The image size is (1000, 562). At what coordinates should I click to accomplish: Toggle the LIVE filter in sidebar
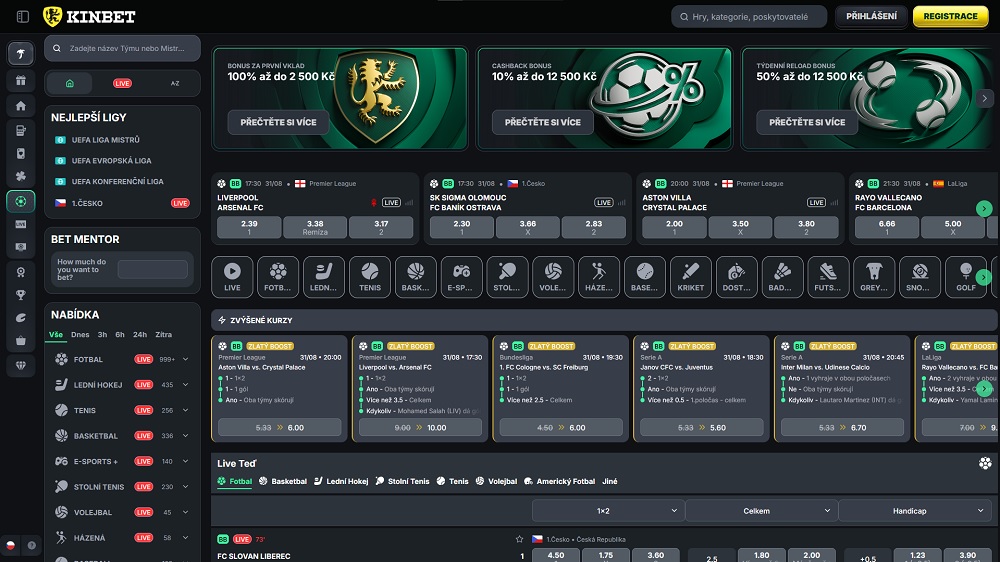[x=122, y=83]
